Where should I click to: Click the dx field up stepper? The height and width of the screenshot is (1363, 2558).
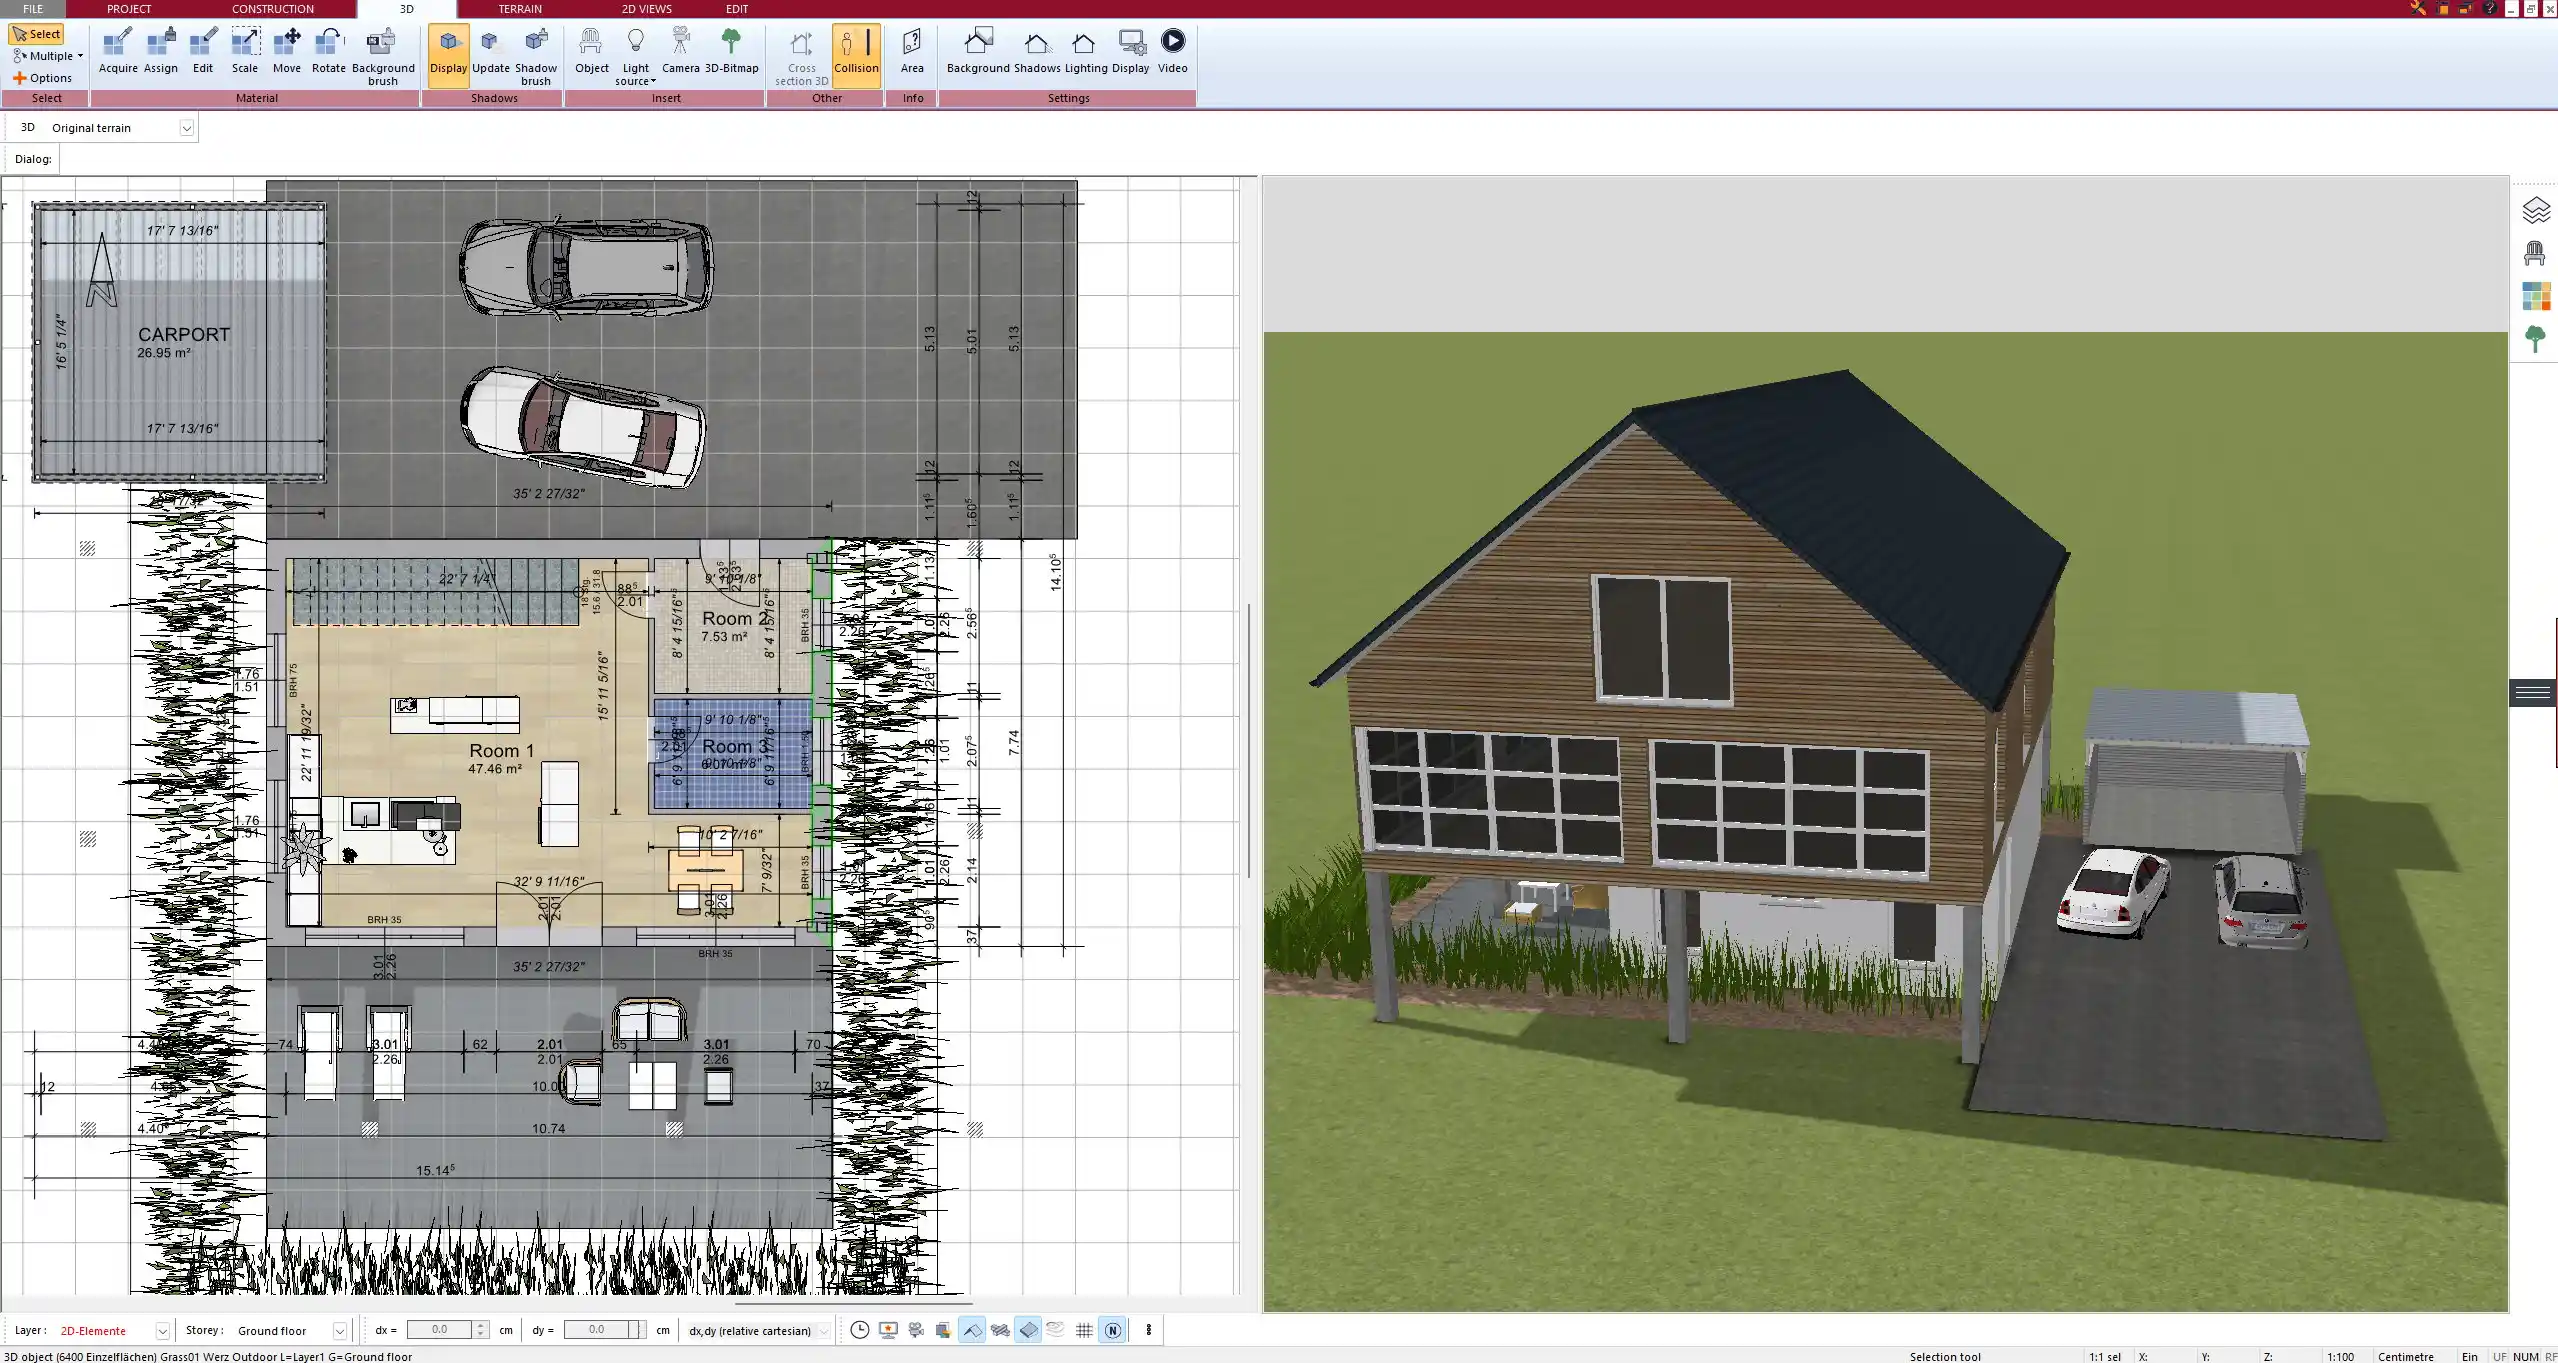click(x=481, y=1326)
